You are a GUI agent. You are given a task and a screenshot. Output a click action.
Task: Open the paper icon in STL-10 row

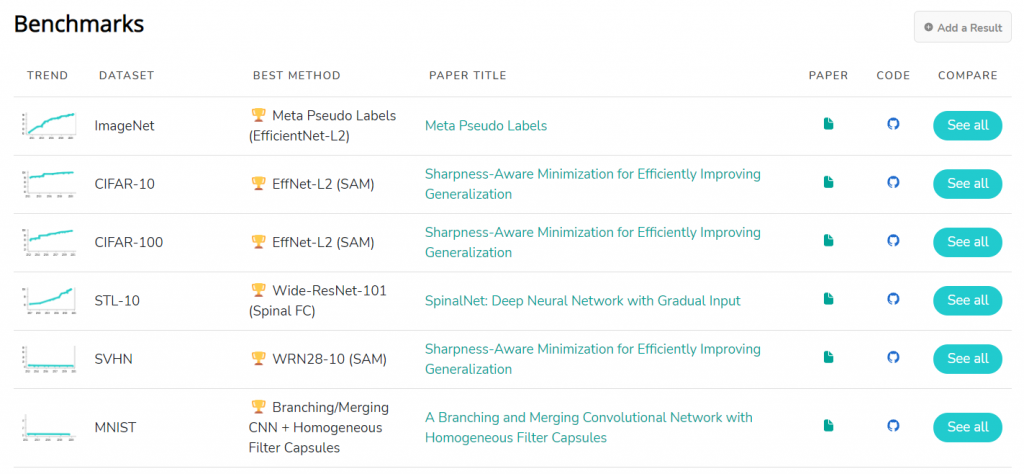(828, 299)
